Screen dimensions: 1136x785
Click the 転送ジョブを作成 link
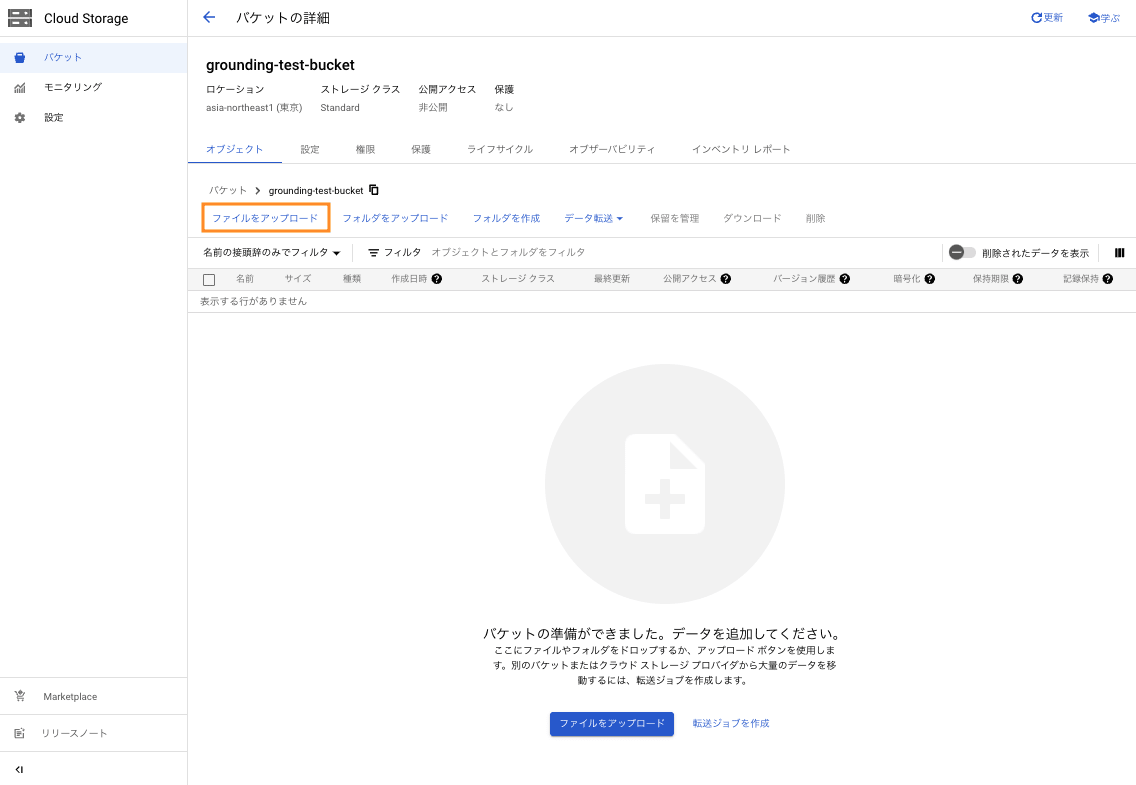(730, 723)
